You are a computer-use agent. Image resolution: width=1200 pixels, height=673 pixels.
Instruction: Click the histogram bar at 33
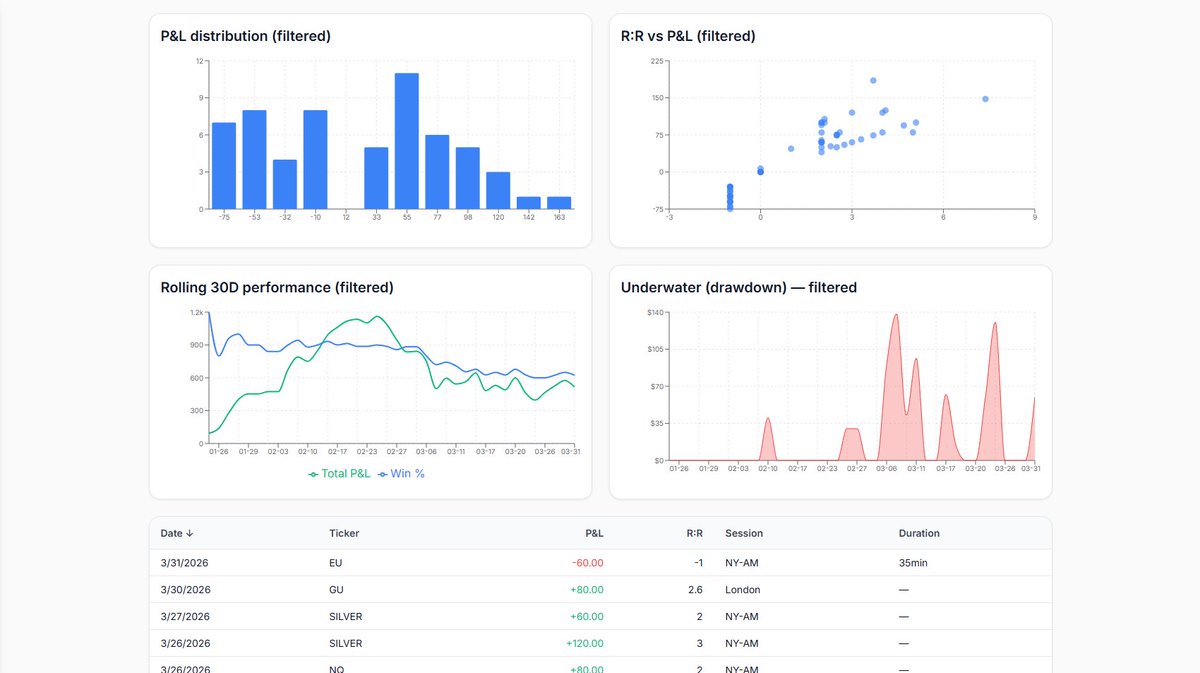point(376,178)
